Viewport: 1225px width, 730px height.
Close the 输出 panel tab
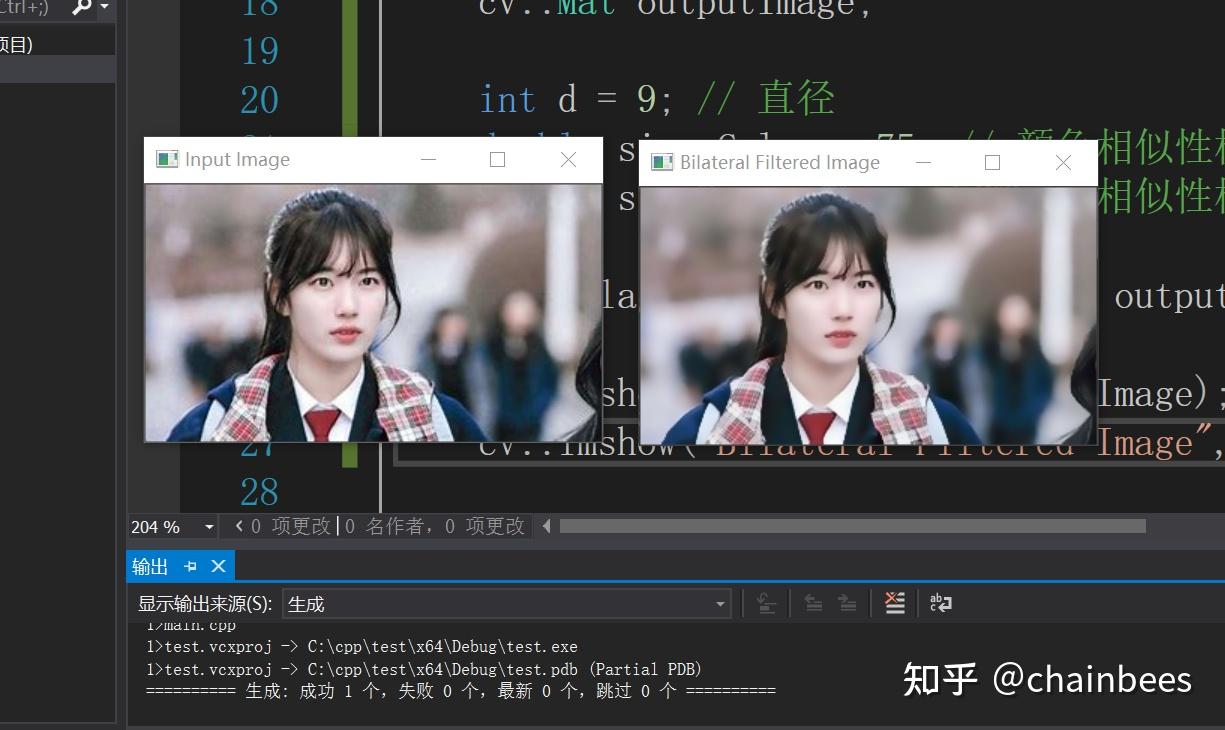point(219,566)
